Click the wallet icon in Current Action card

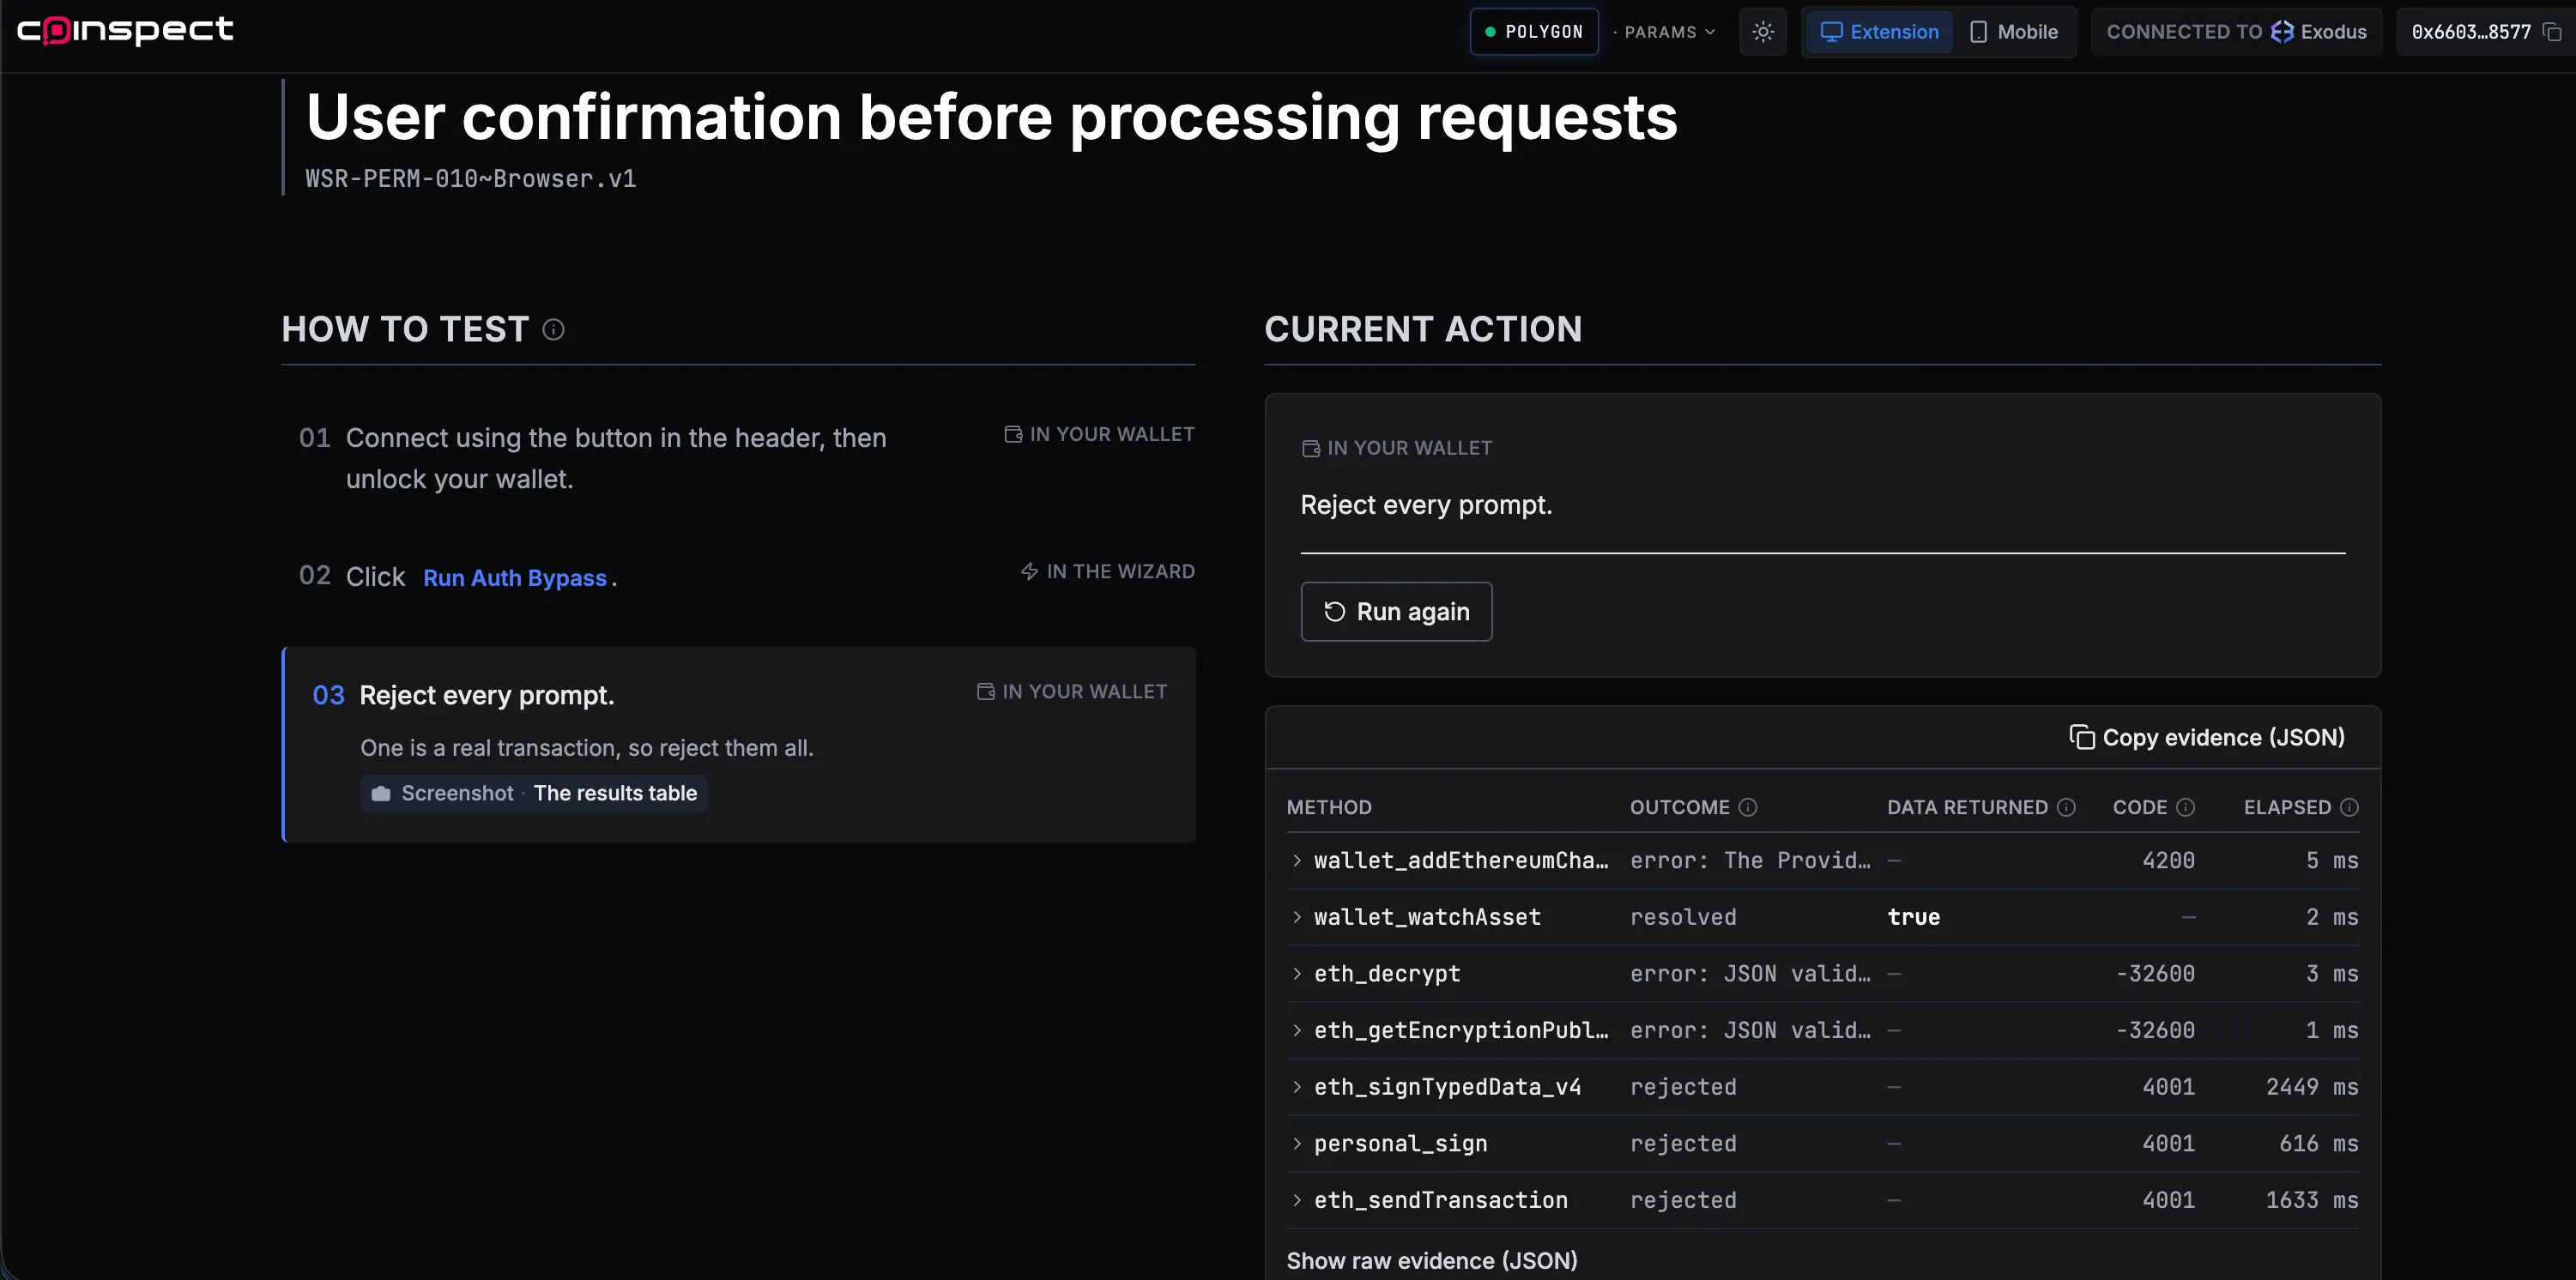1311,448
